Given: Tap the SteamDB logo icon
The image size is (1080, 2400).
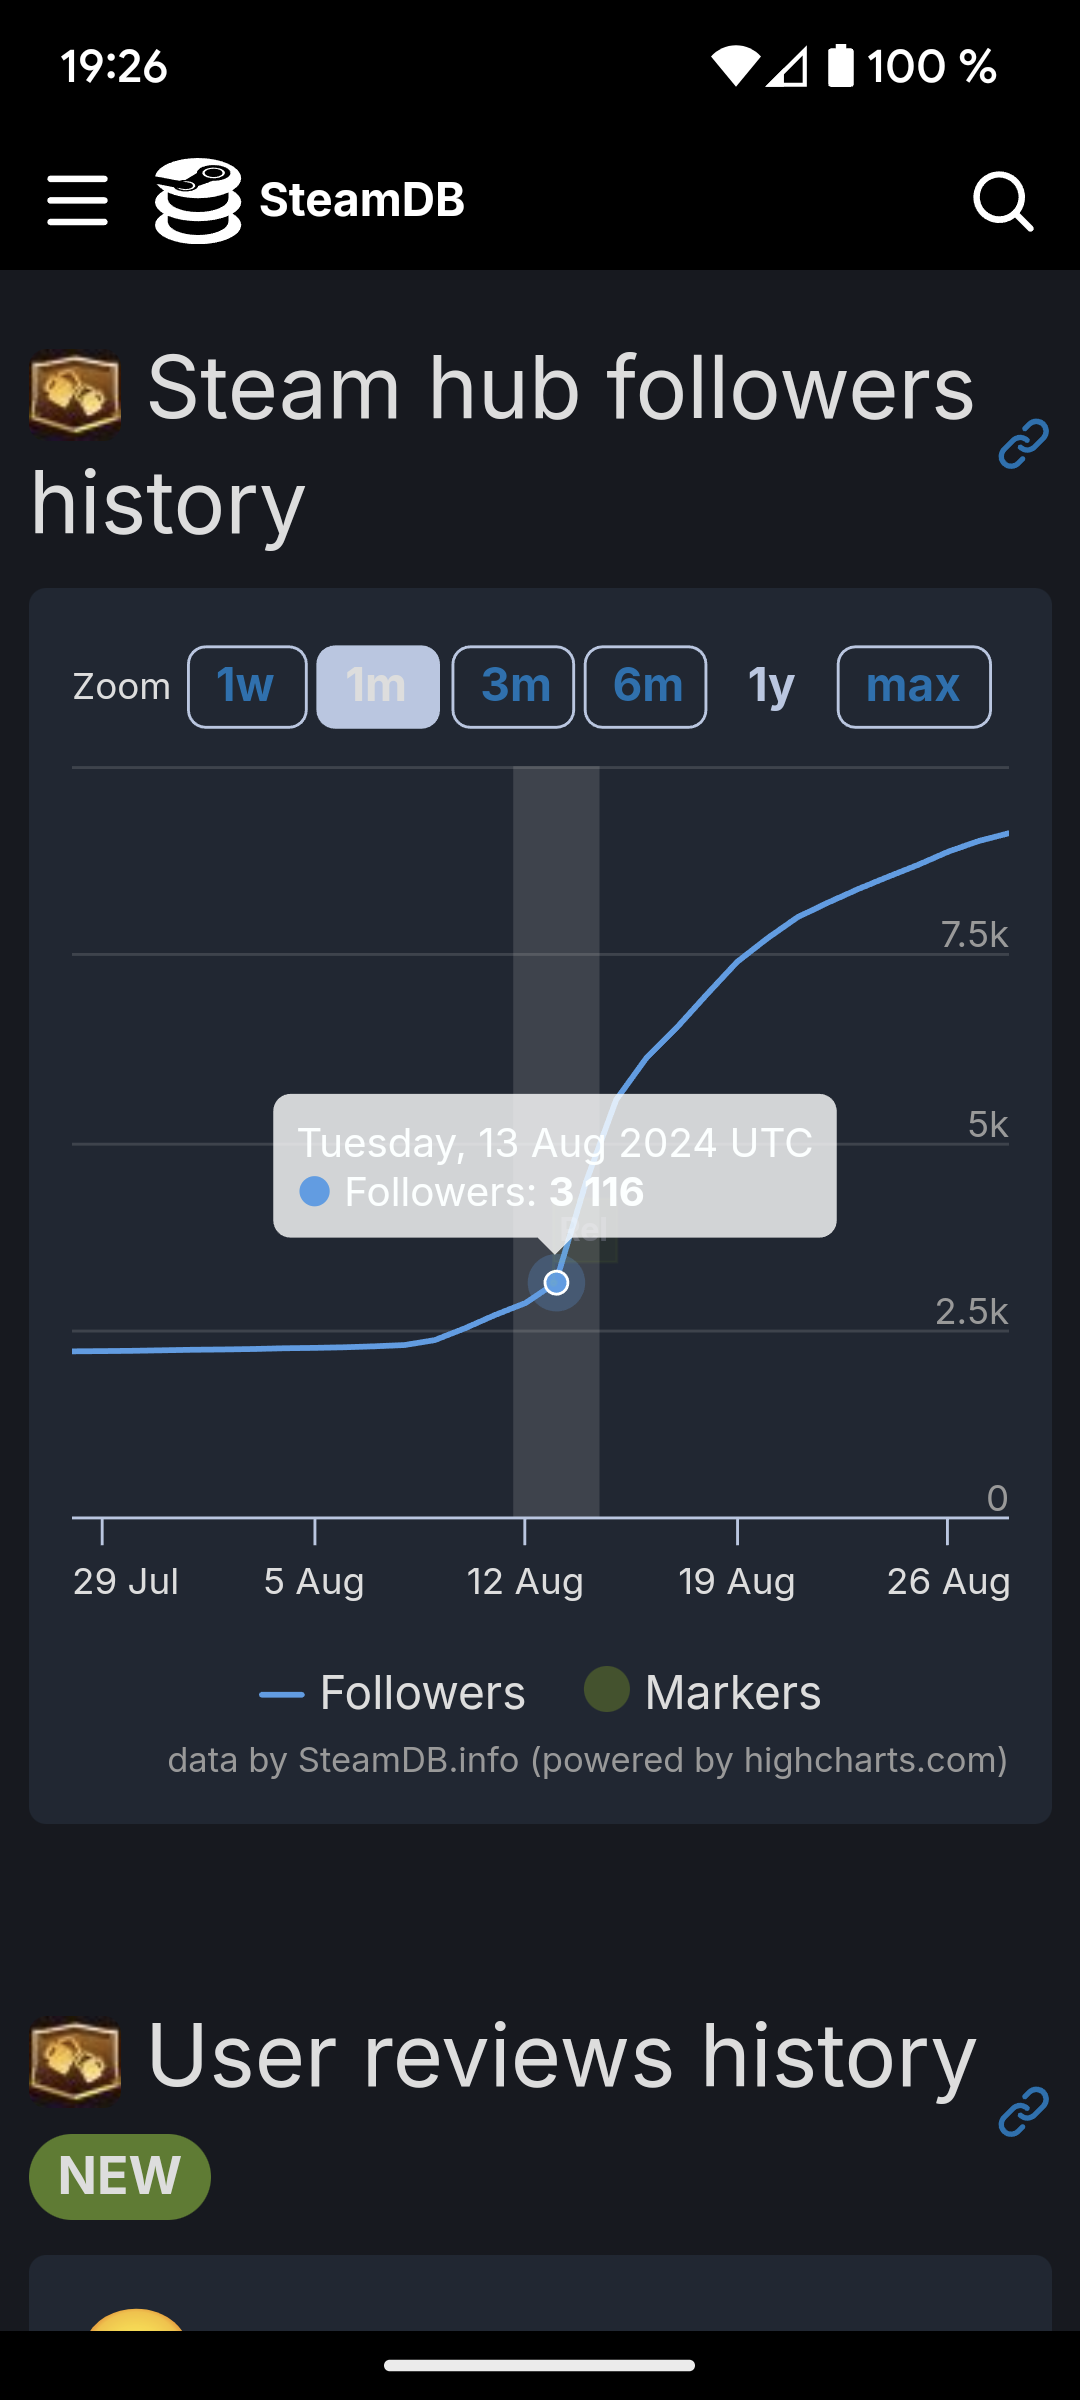Looking at the screenshot, I should pyautogui.click(x=198, y=201).
